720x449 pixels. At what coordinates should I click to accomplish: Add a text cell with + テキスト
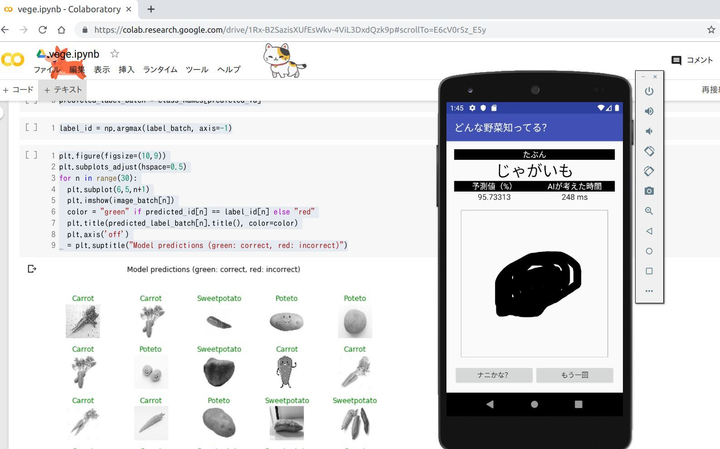(x=63, y=90)
